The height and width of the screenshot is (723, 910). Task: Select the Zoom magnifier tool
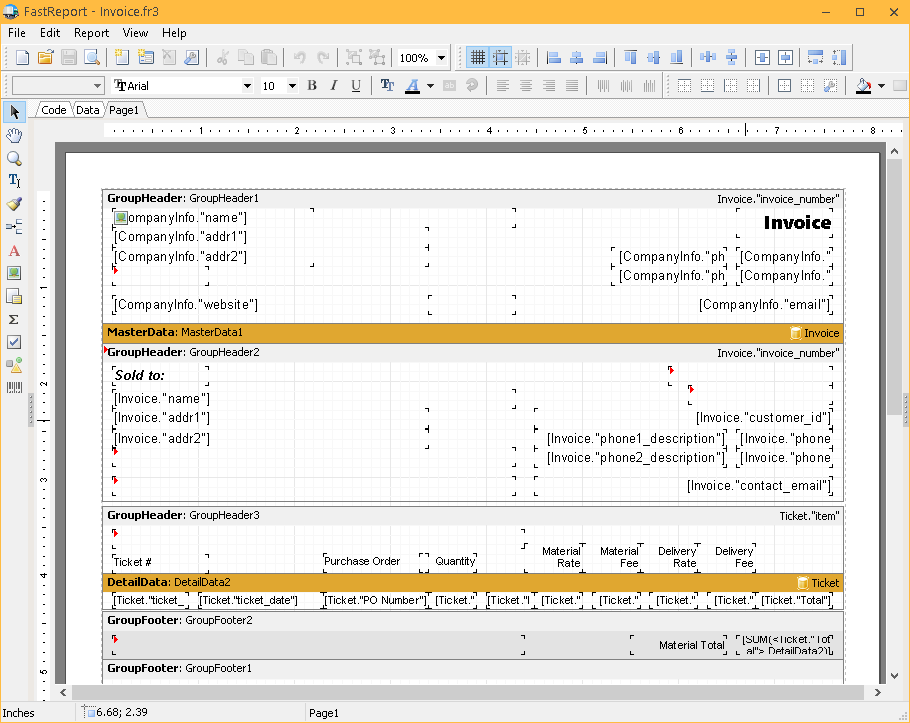coord(14,158)
